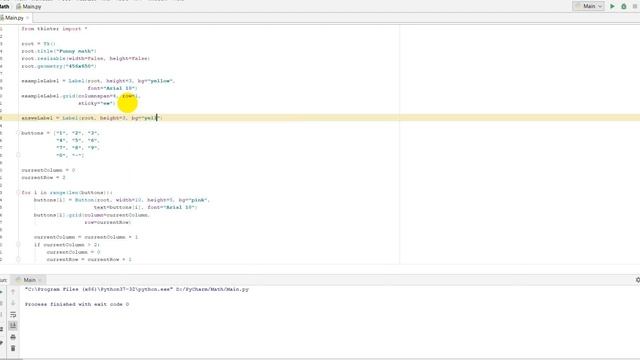The width and height of the screenshot is (640, 360).
Task: Open the Main run configuration dropdown
Action: pos(588,6)
